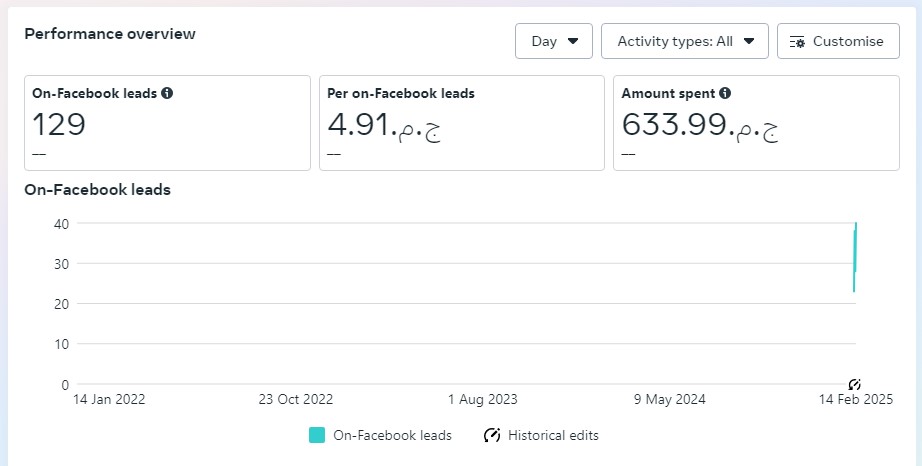Click the 30 y-axis label
Image resolution: width=922 pixels, height=466 pixels.
[x=62, y=264]
